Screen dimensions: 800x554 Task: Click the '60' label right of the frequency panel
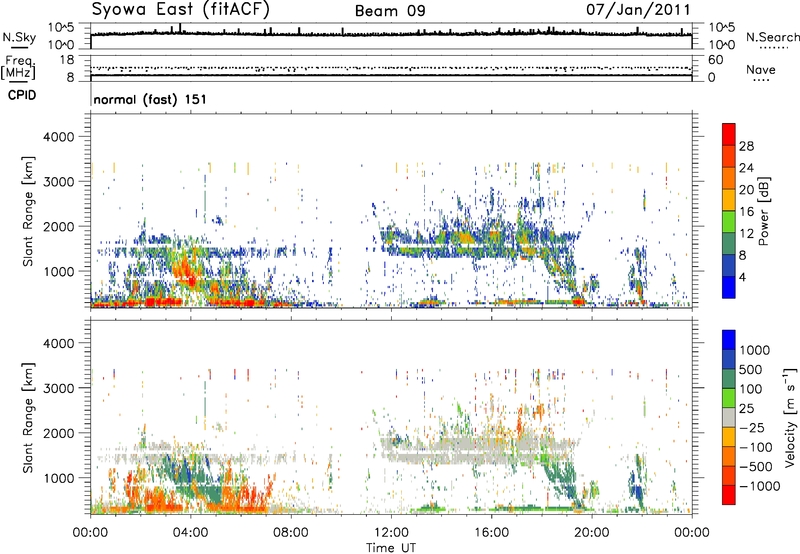pos(715,60)
